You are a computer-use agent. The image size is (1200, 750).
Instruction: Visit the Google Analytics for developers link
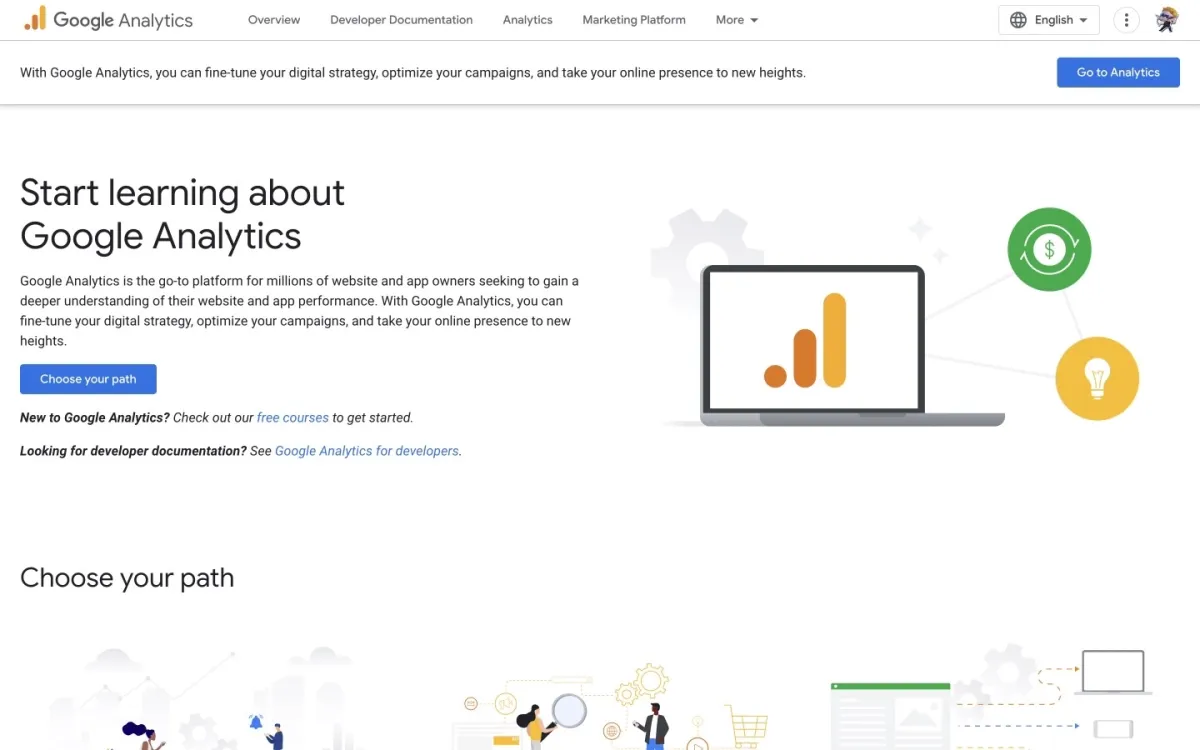[366, 450]
